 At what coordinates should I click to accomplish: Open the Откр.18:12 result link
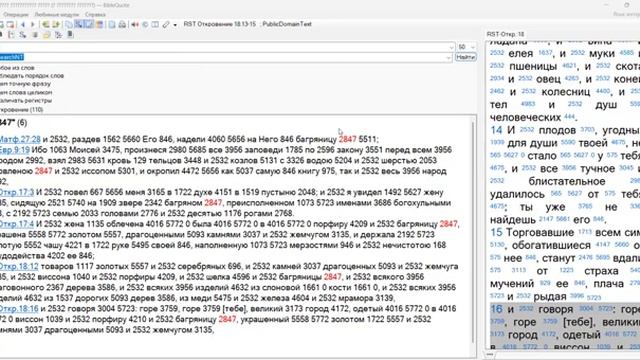coord(19,267)
